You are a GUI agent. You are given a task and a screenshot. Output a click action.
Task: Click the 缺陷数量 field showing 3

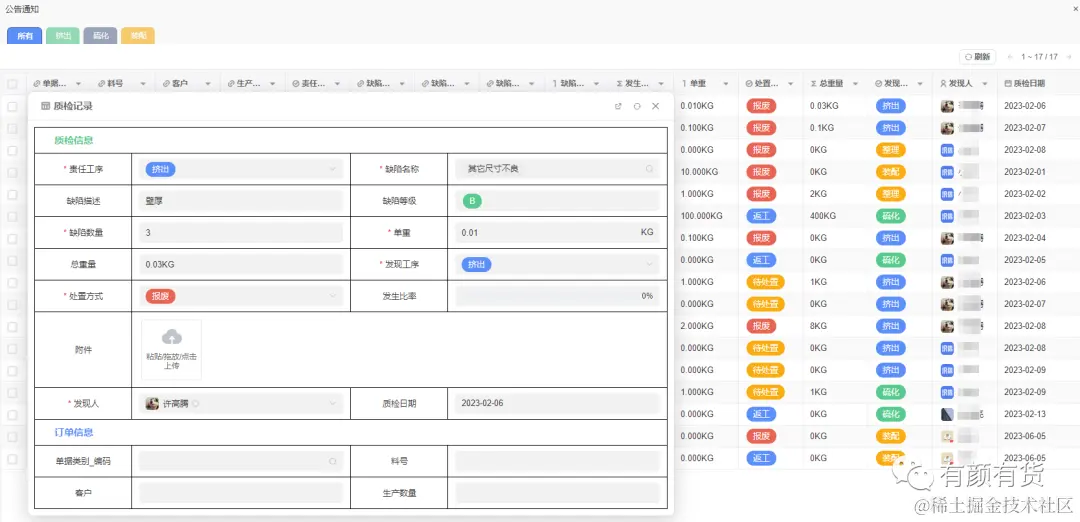point(240,233)
